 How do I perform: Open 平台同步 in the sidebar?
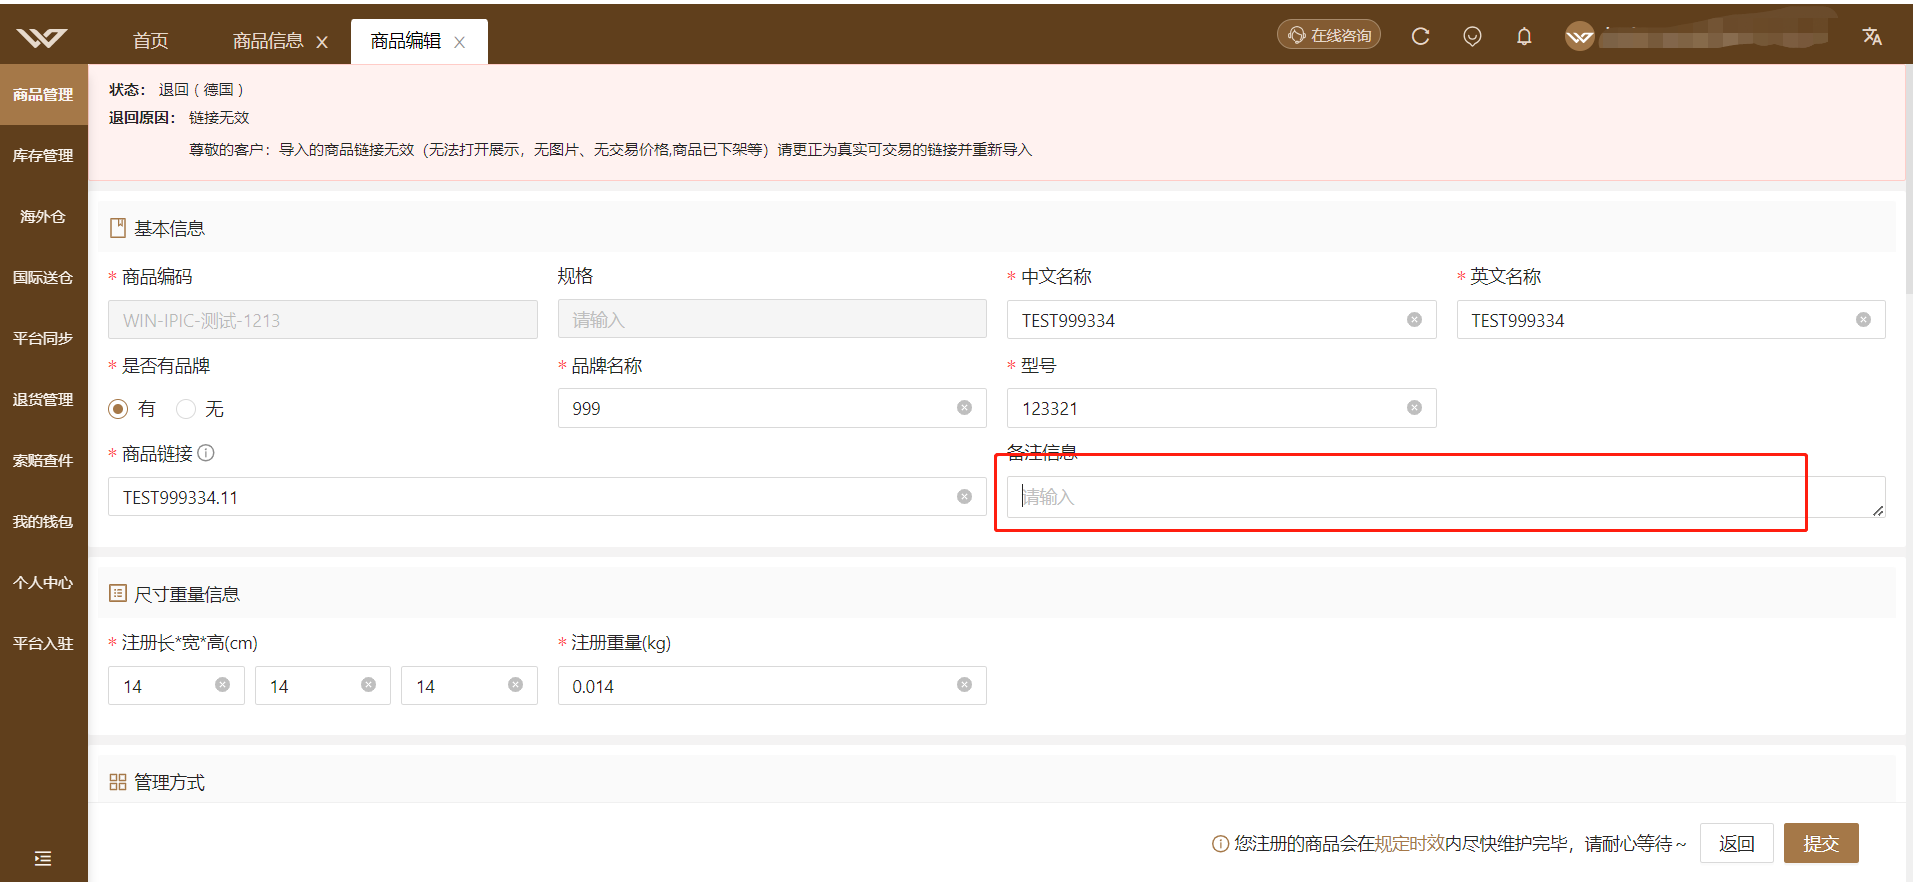tap(43, 339)
